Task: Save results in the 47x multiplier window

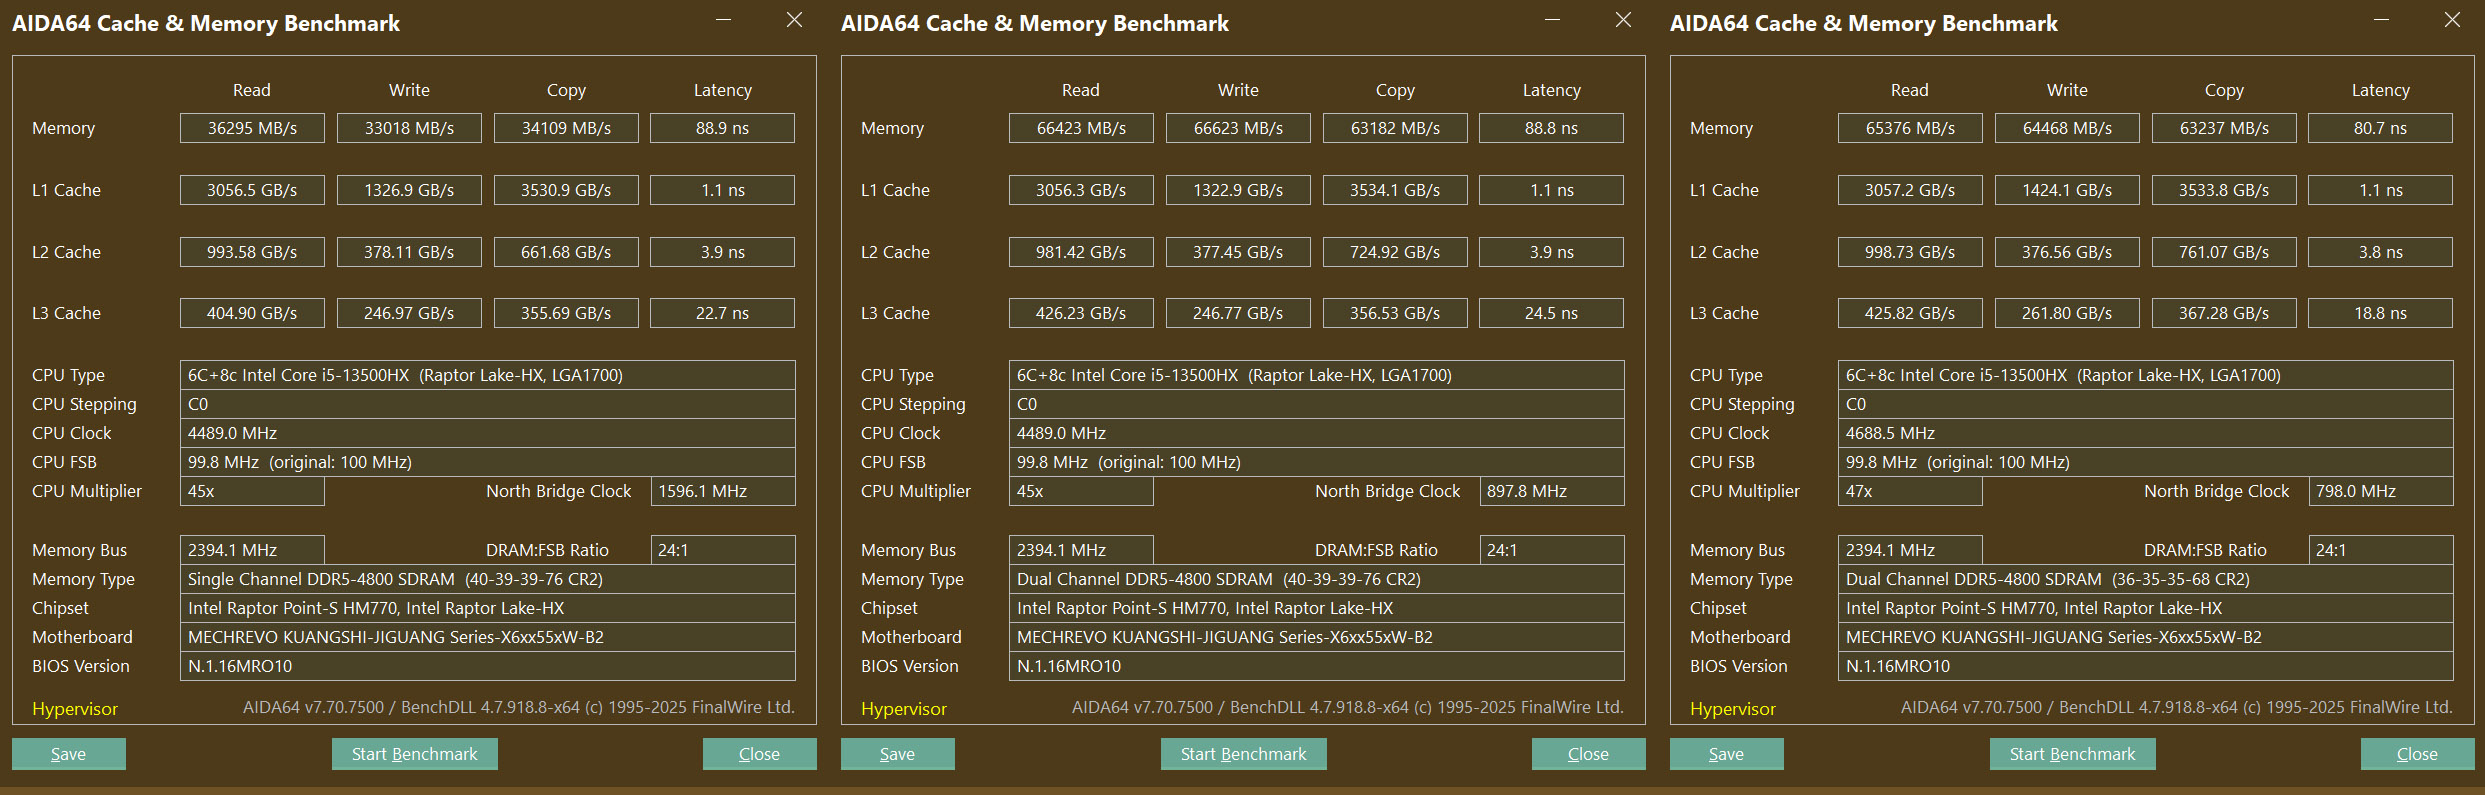Action: 1726,754
